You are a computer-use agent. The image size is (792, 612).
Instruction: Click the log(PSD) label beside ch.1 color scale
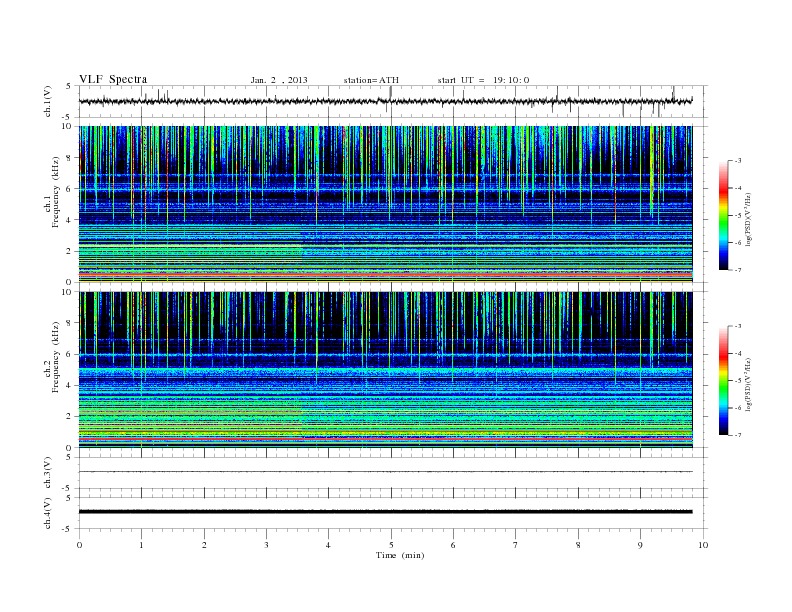click(x=749, y=218)
